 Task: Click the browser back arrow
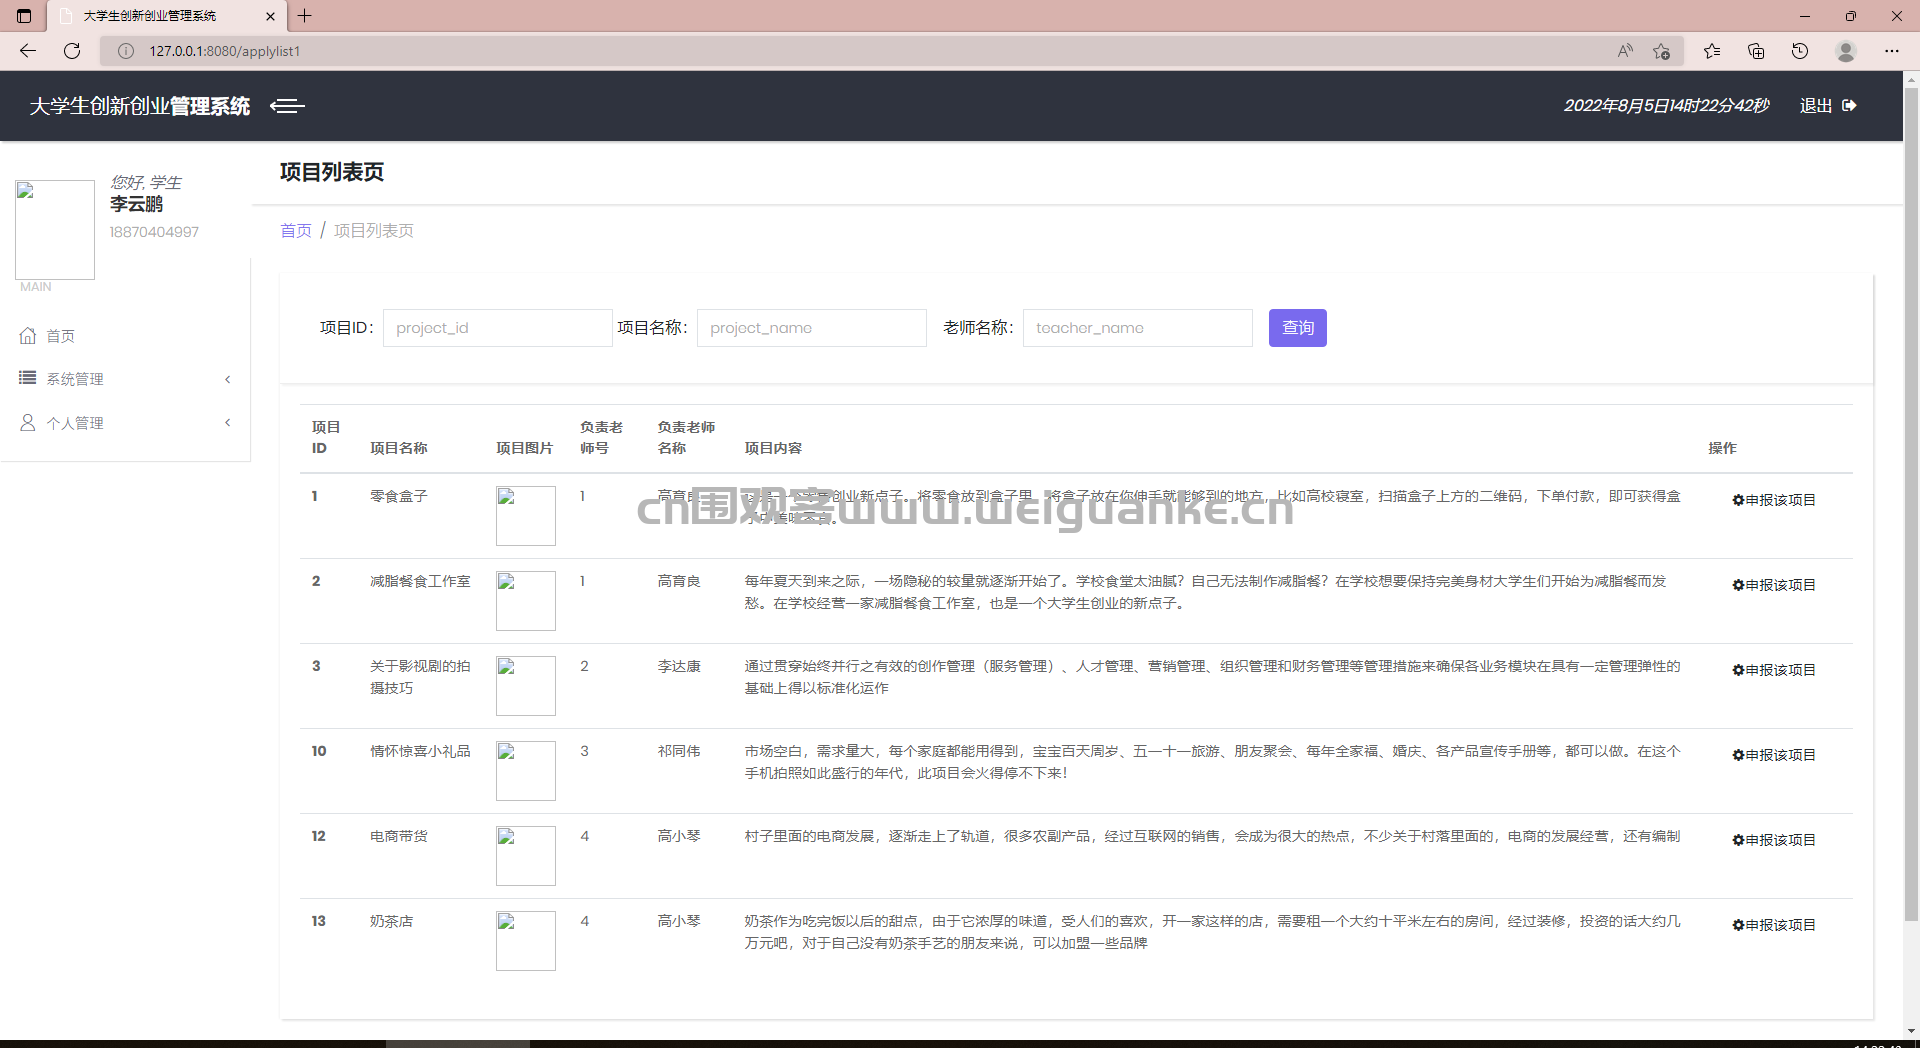point(28,51)
